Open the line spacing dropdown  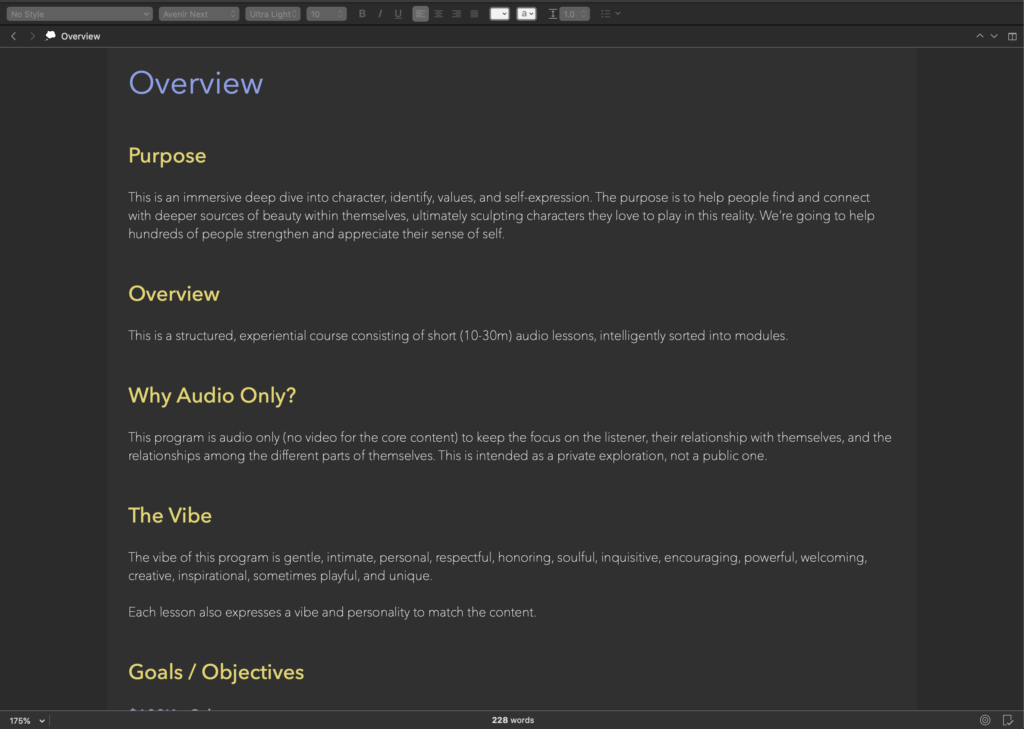[574, 14]
